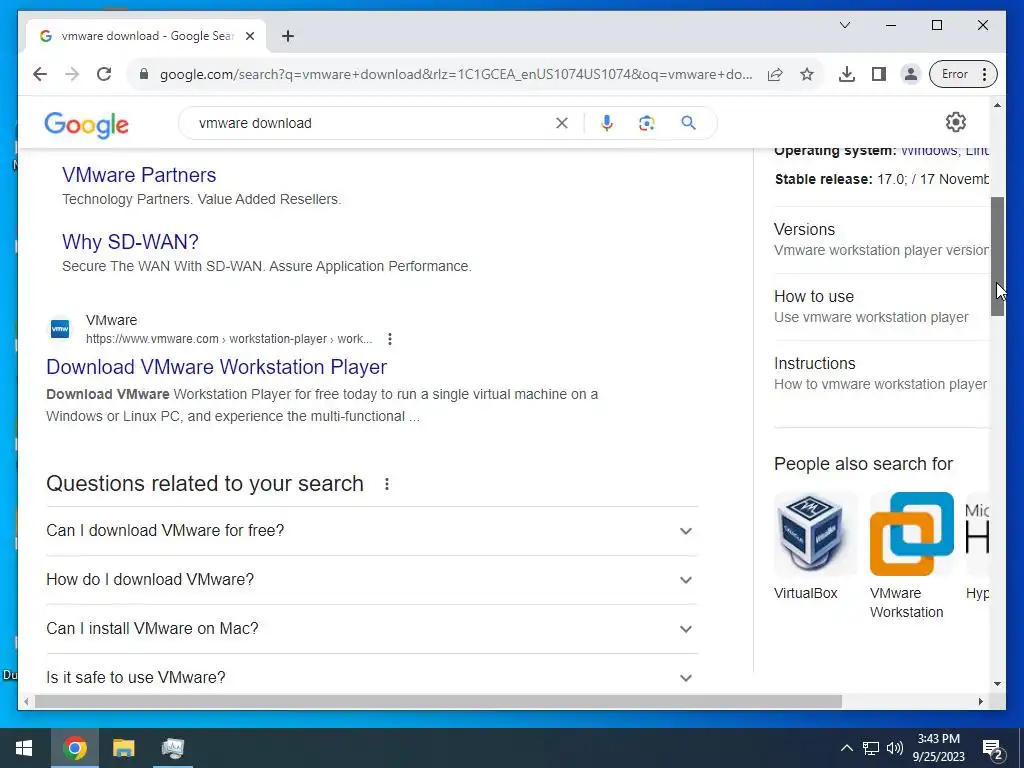
Task: Search by image with the Lens icon
Action: (647, 123)
